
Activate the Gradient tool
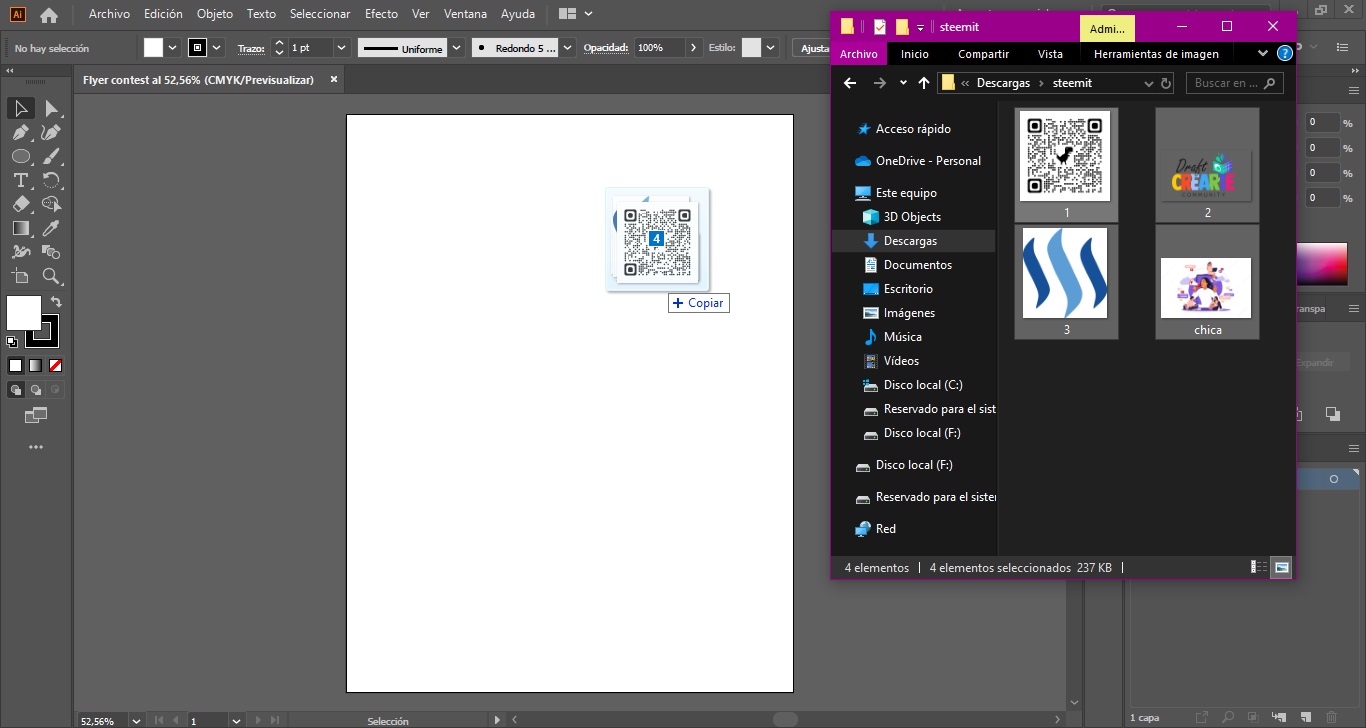pyautogui.click(x=21, y=228)
